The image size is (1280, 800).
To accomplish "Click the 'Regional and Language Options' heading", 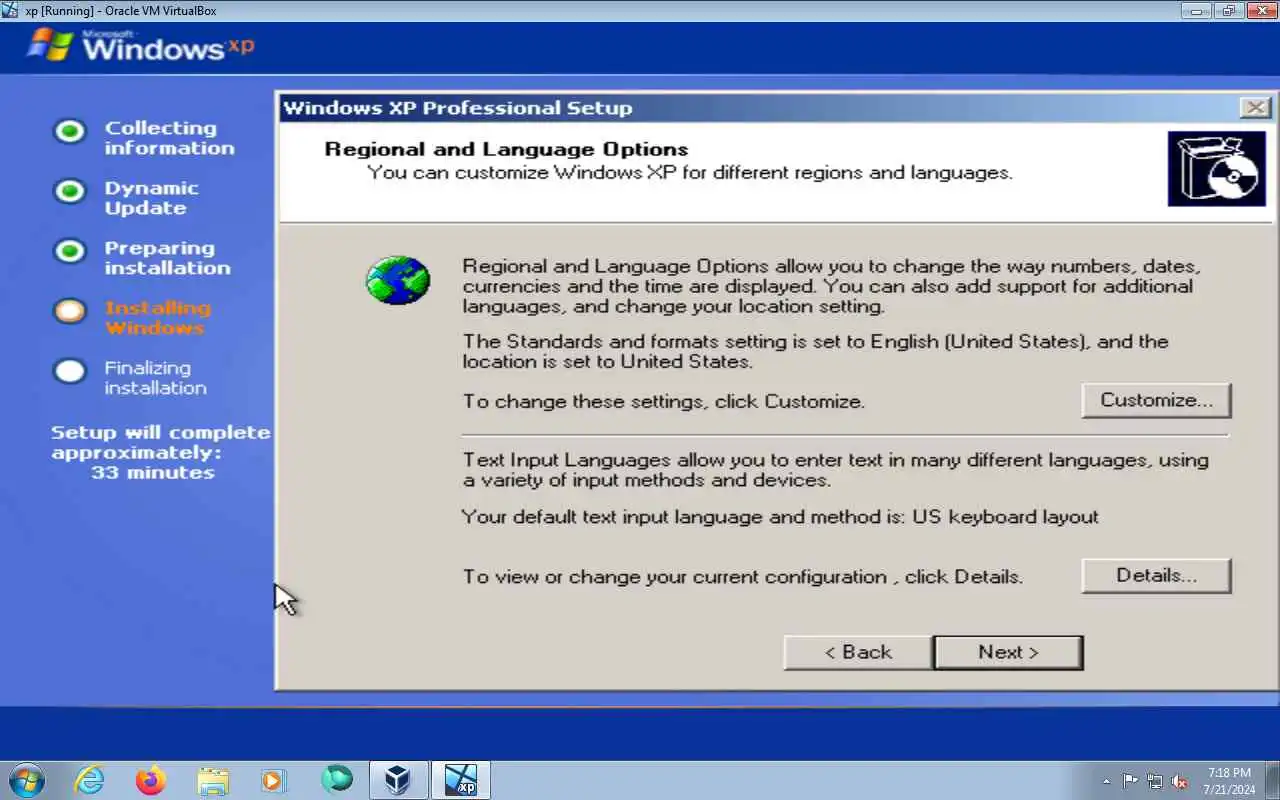I will pos(506,150).
